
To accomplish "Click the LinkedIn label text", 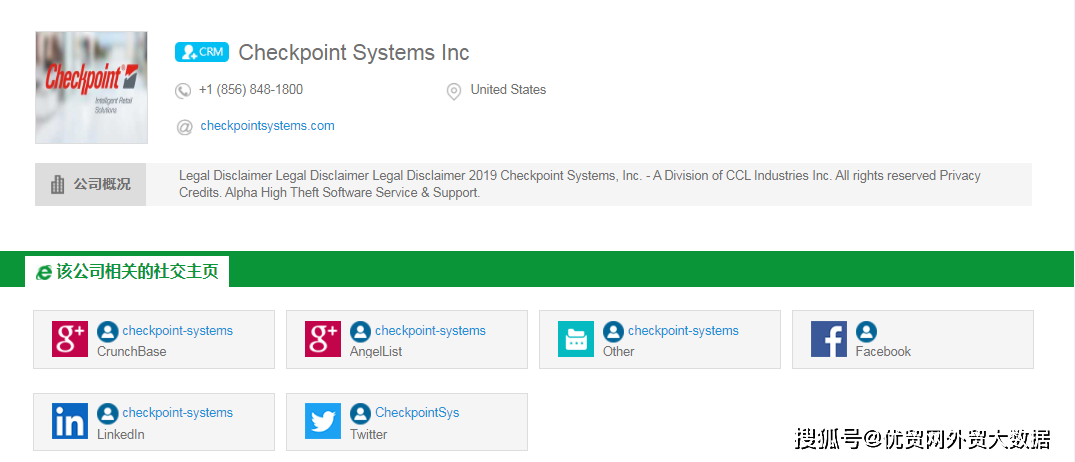I will 121,435.
